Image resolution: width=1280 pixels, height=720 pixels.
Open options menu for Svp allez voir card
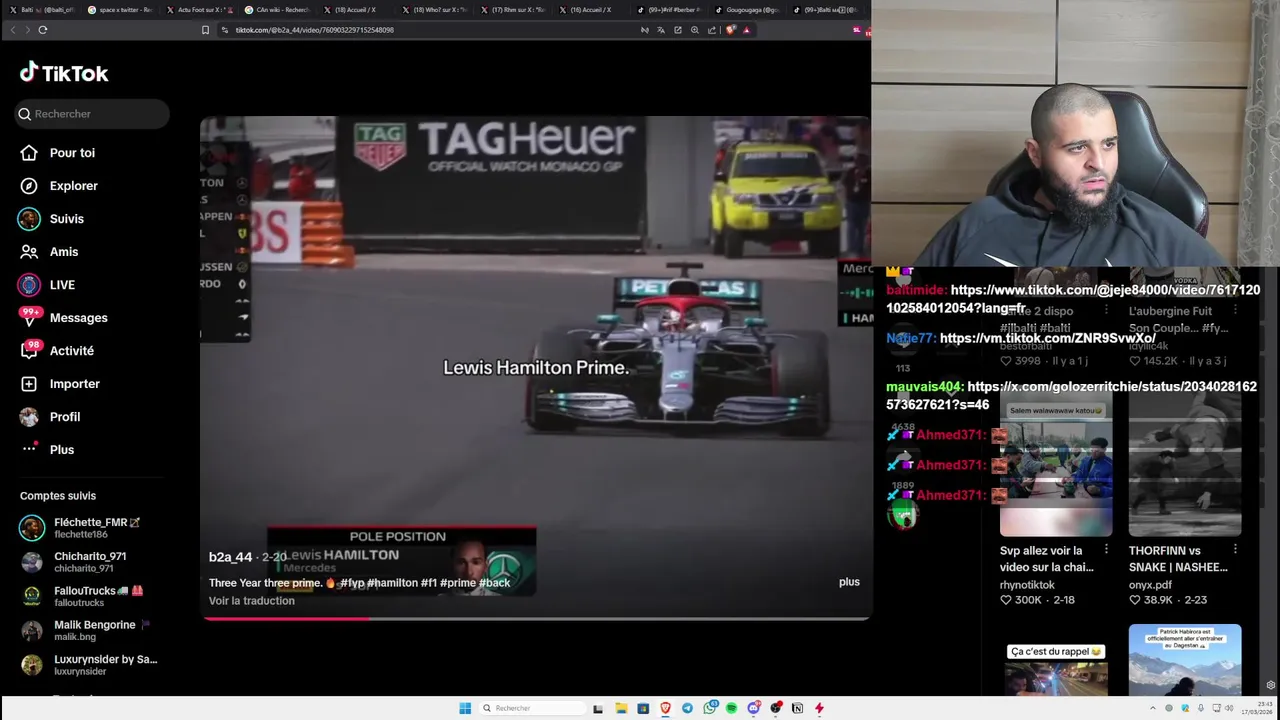click(x=1106, y=550)
